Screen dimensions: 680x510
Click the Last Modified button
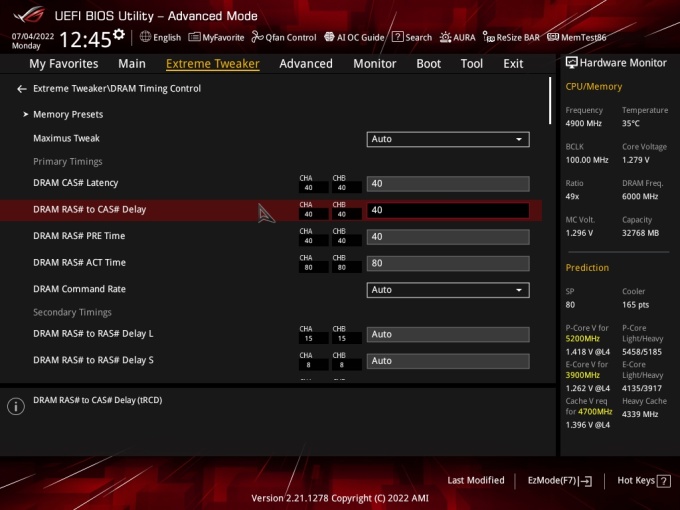click(476, 481)
